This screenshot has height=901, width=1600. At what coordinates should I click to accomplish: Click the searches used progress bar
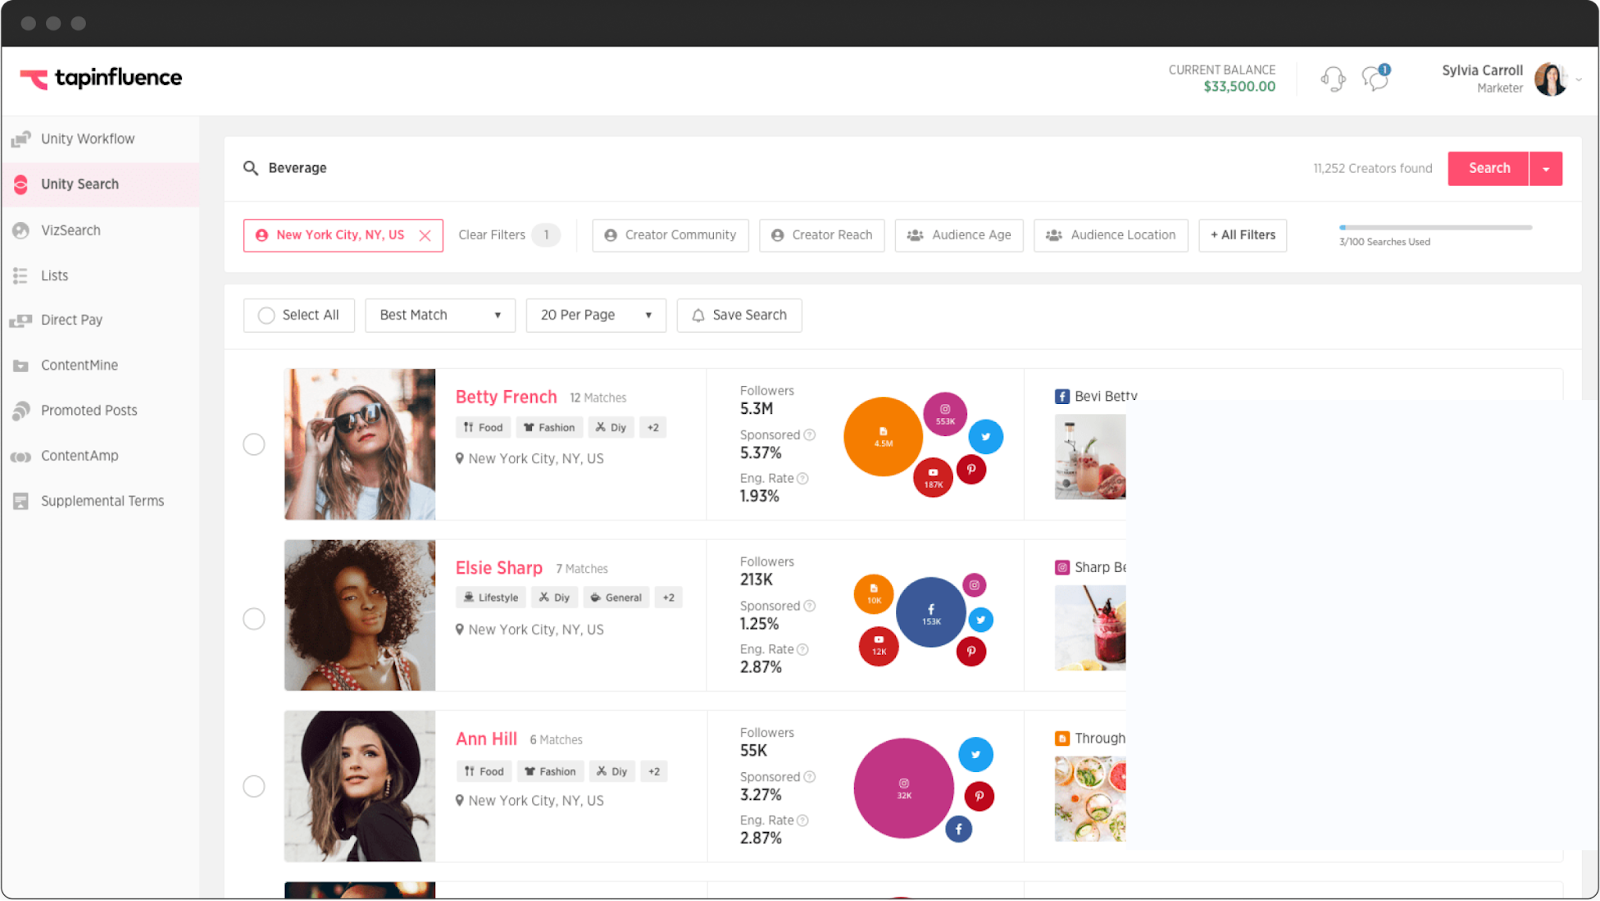click(1436, 227)
